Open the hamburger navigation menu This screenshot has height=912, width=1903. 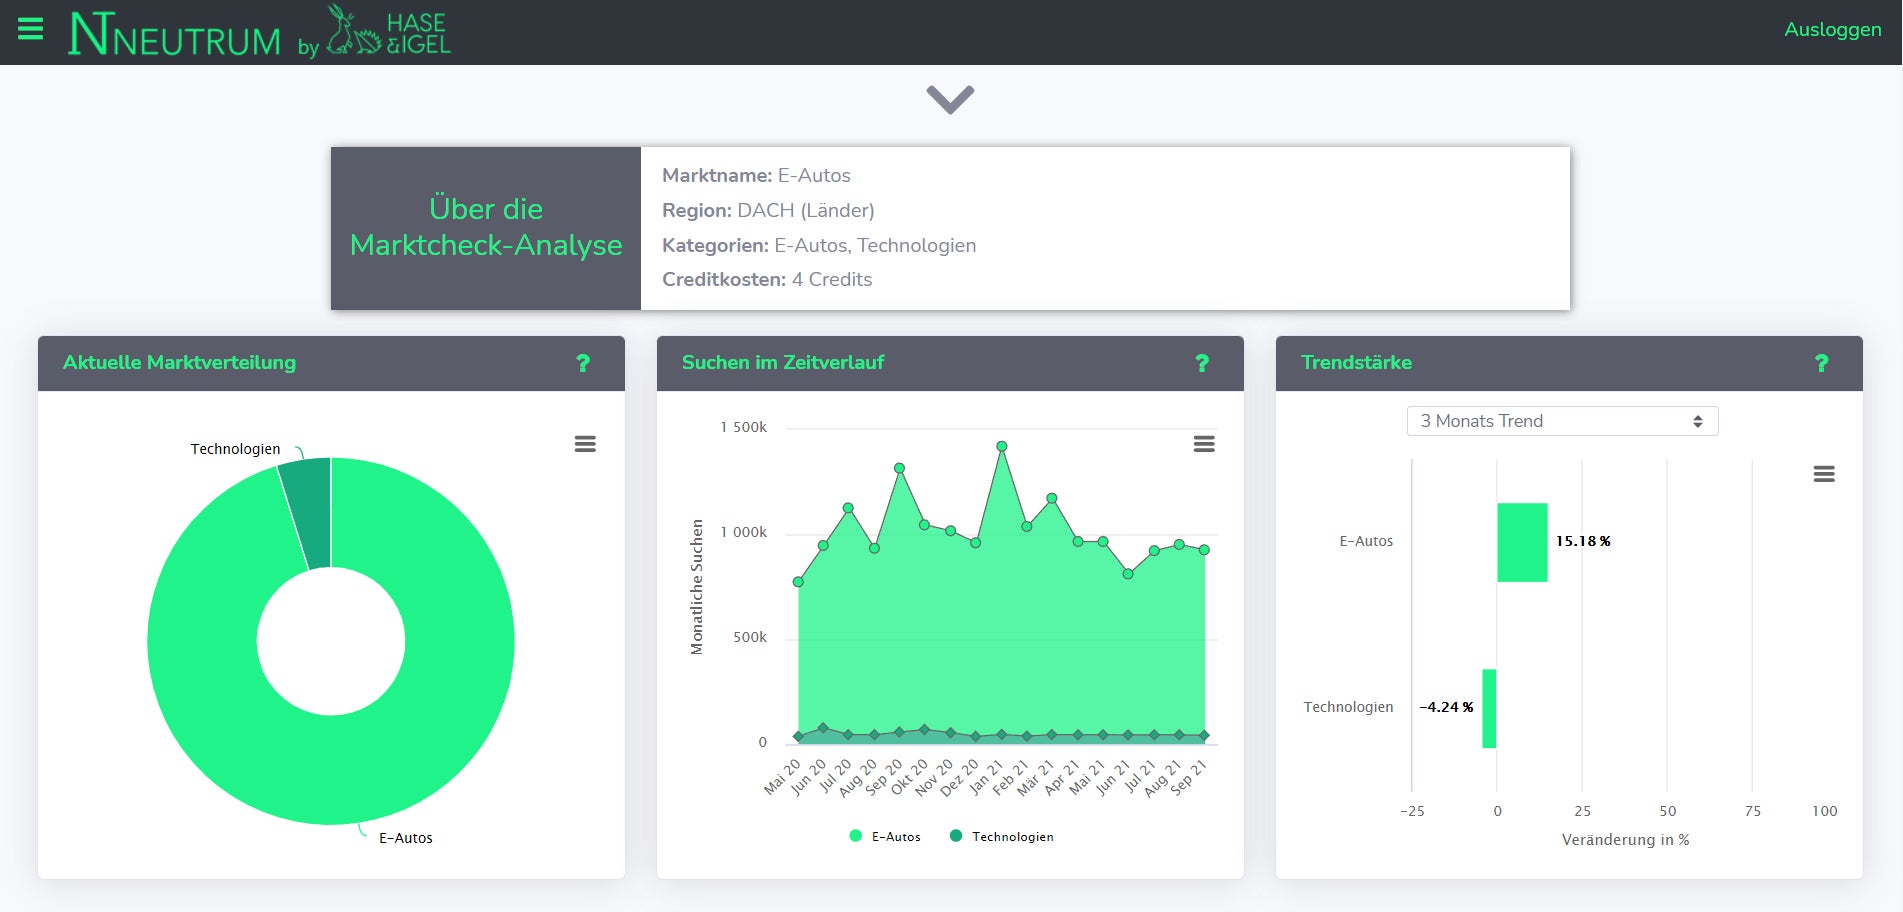[x=31, y=29]
